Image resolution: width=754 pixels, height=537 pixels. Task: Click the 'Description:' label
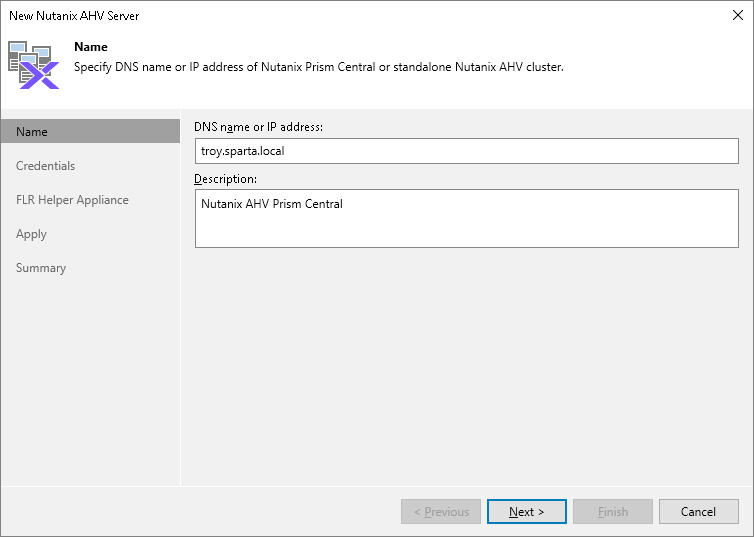[x=225, y=179]
